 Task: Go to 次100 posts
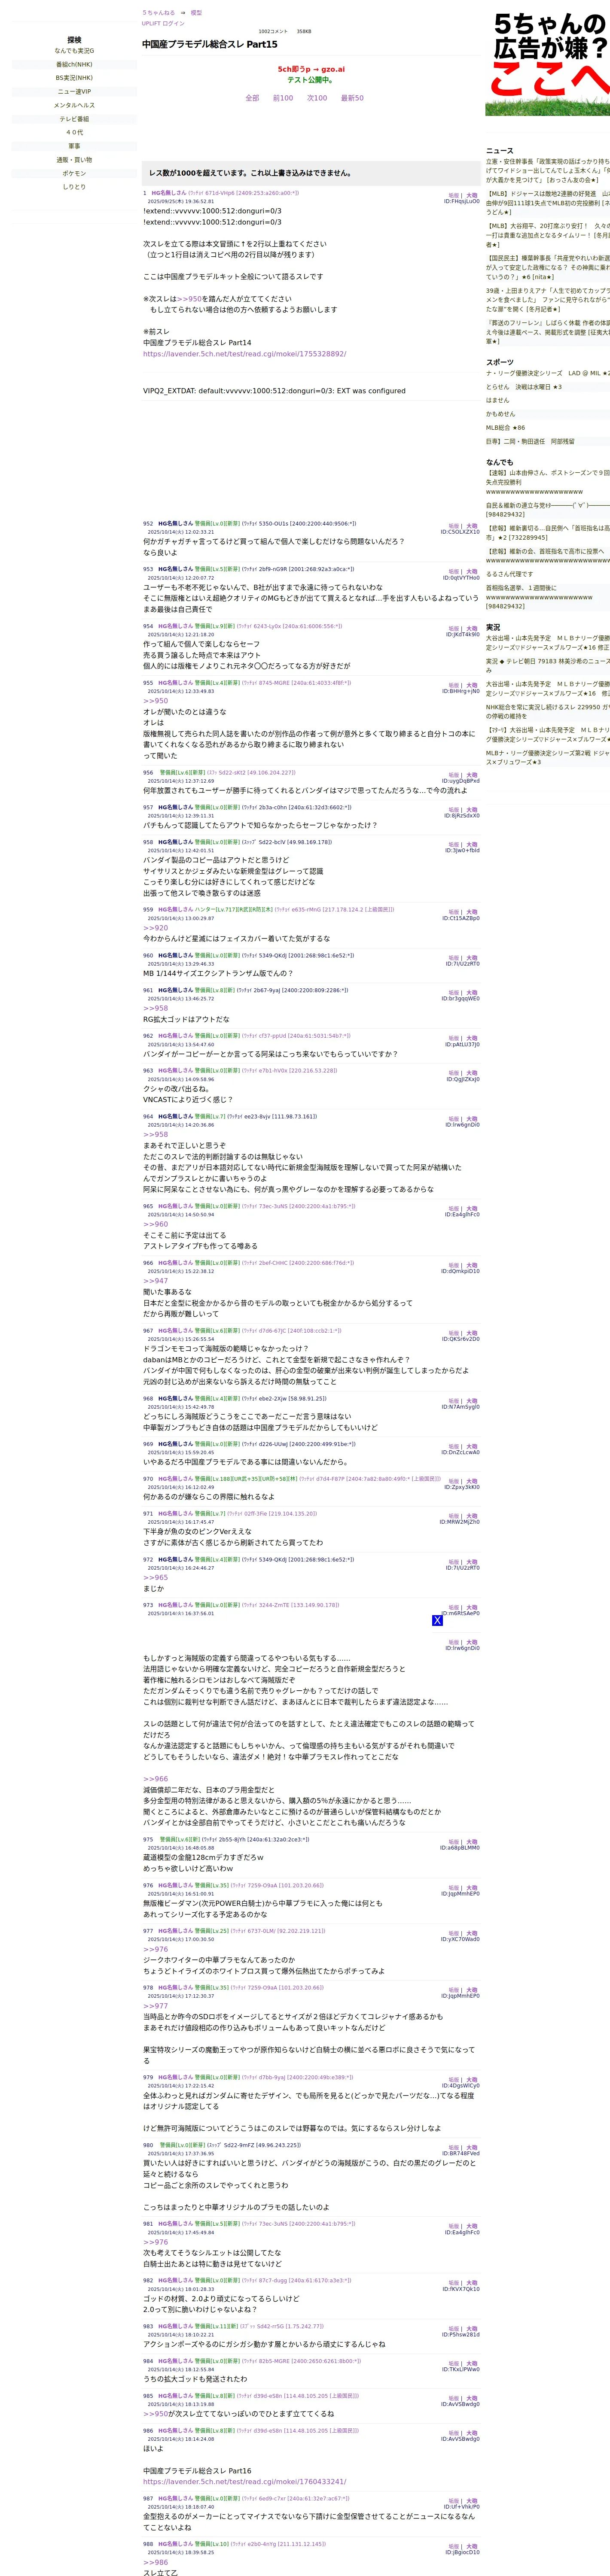(x=317, y=98)
